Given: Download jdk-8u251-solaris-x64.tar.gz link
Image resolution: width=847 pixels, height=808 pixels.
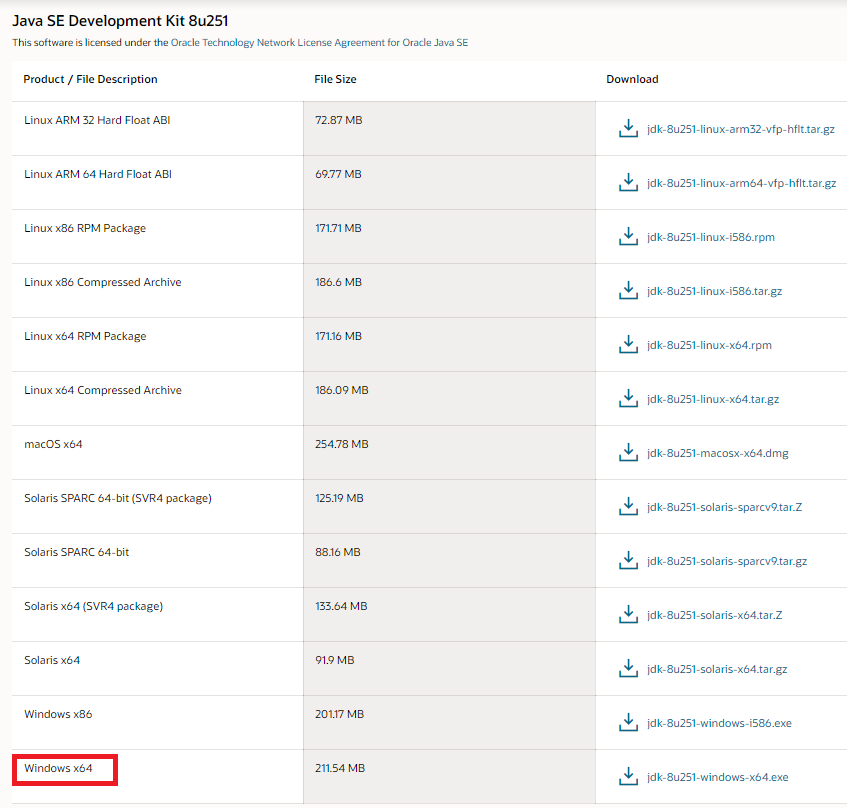Looking at the screenshot, I should pos(717,670).
